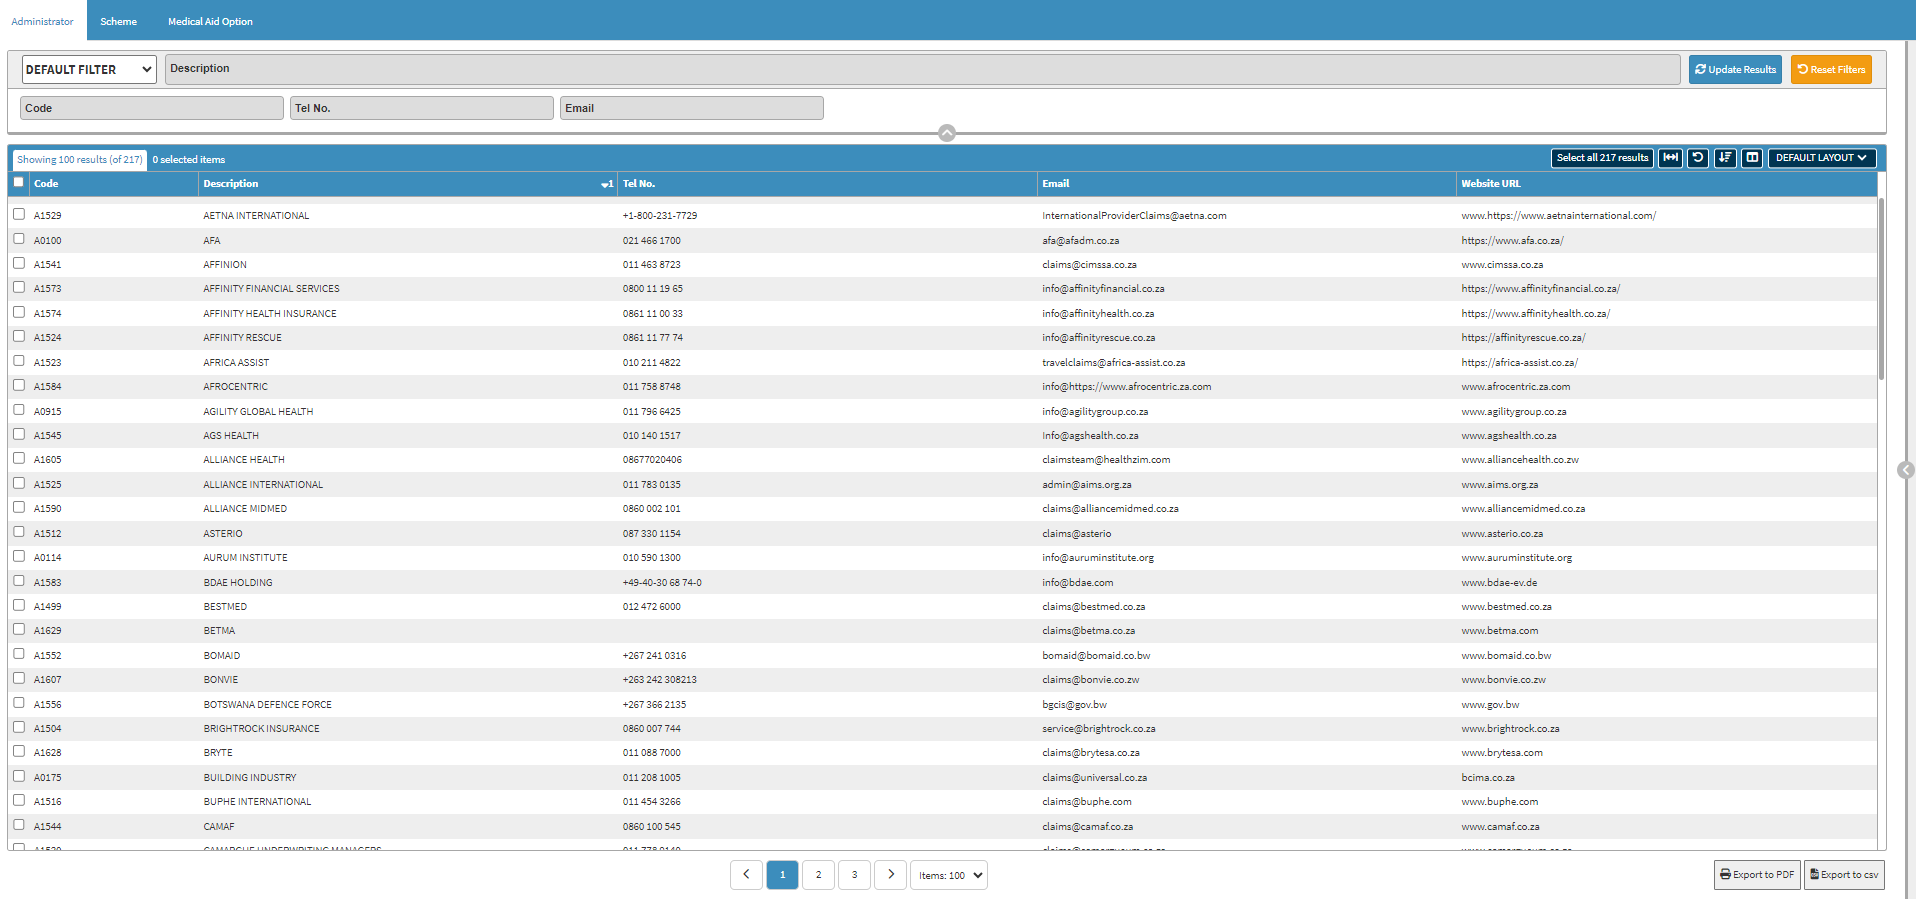
Task: Click AGILITY GLOBAL HEALTH description
Action: point(258,412)
